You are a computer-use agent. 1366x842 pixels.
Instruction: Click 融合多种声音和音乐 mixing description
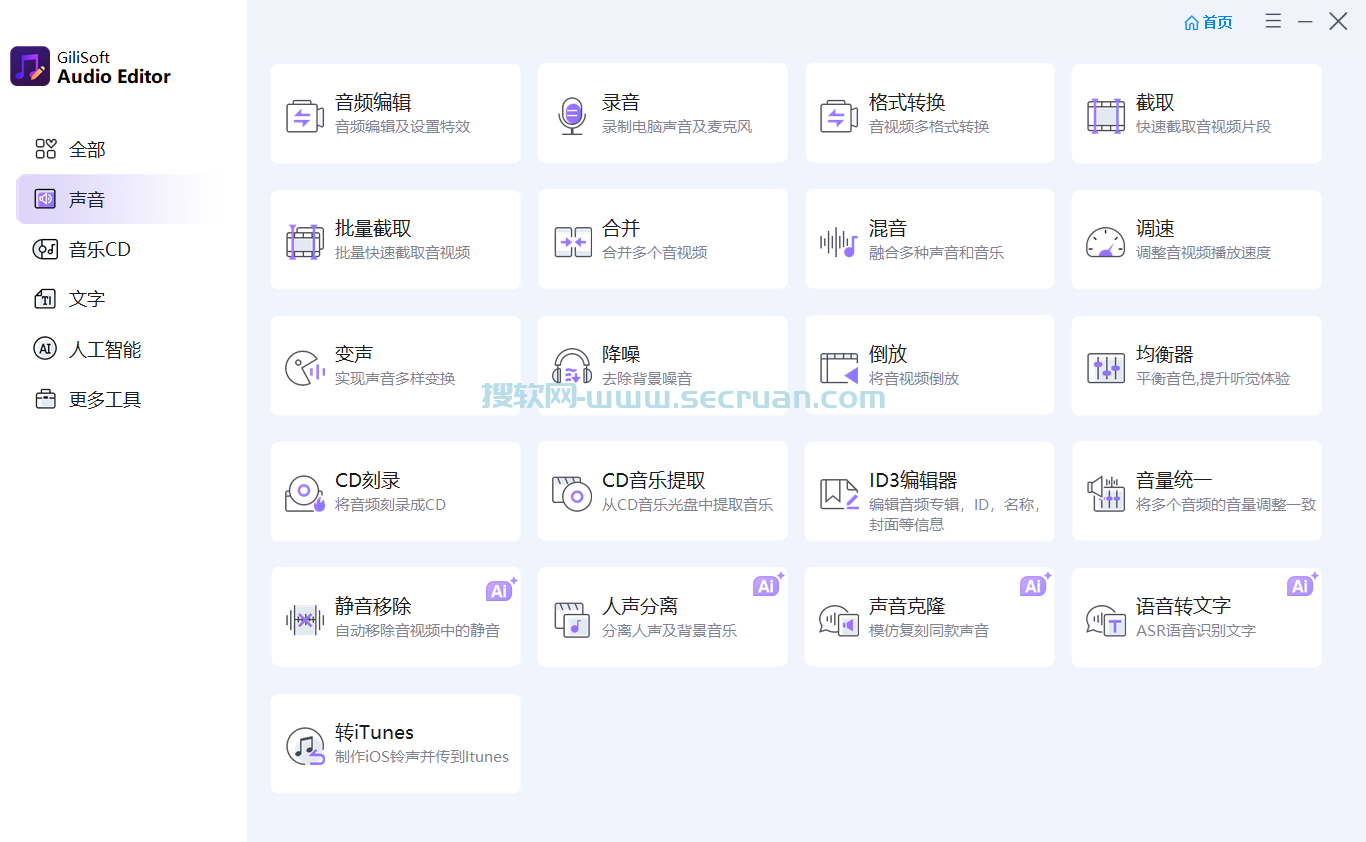point(936,253)
